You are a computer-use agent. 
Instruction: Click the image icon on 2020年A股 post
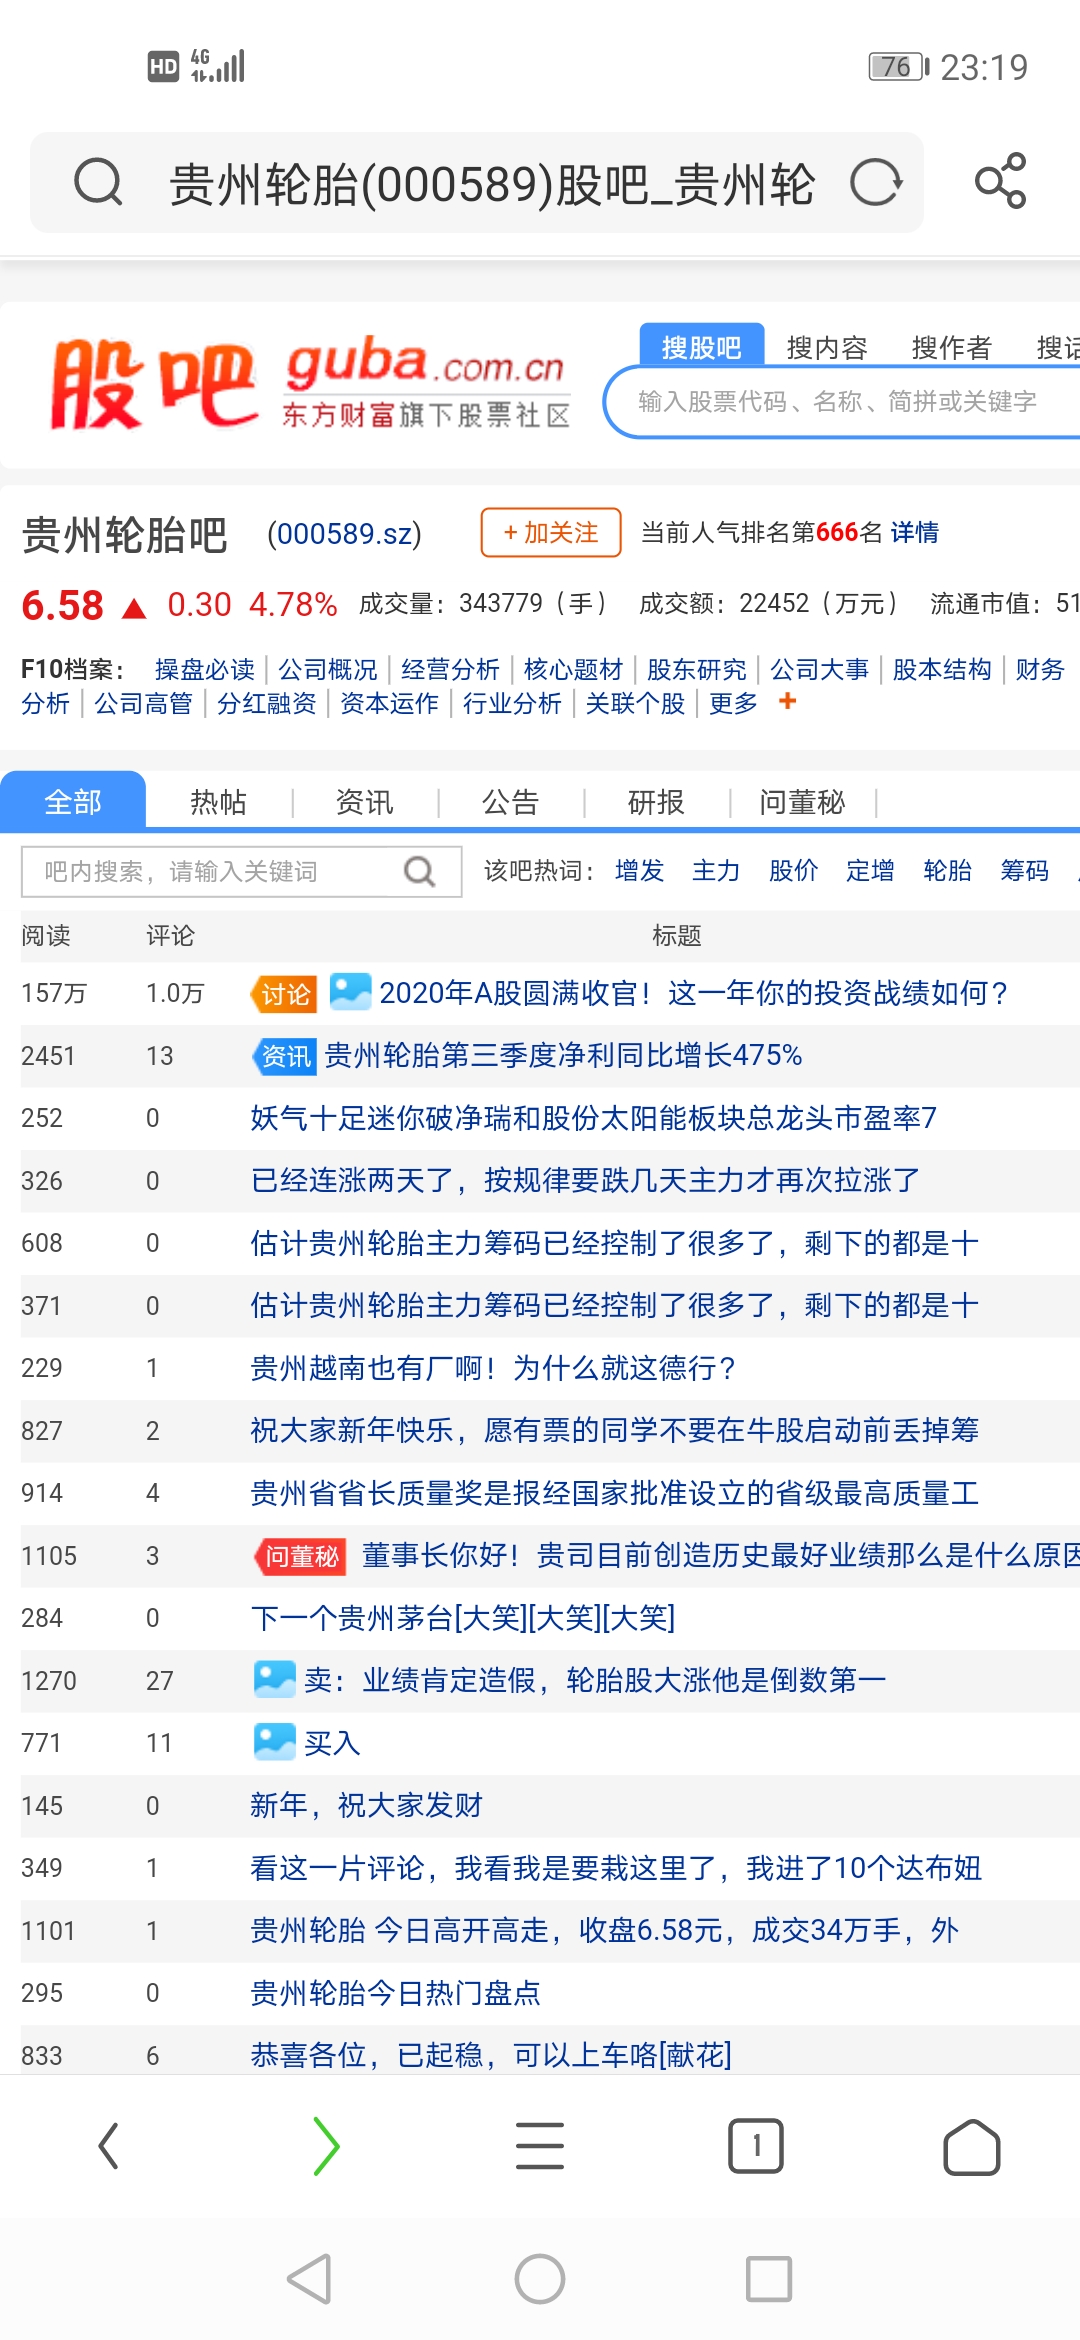(350, 992)
